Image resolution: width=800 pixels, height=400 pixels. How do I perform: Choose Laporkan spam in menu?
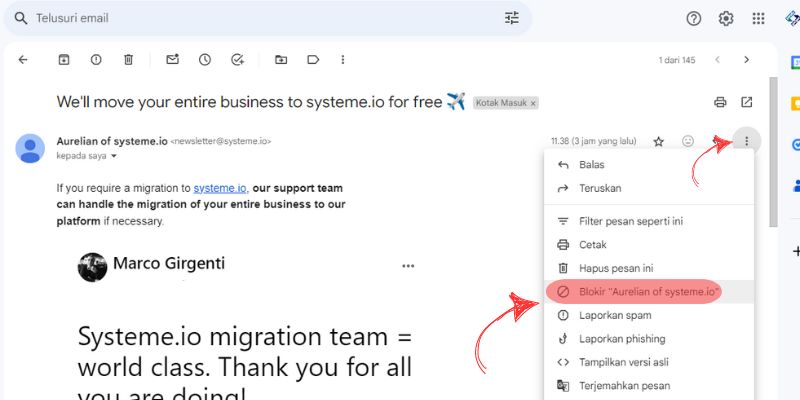[x=649, y=315]
